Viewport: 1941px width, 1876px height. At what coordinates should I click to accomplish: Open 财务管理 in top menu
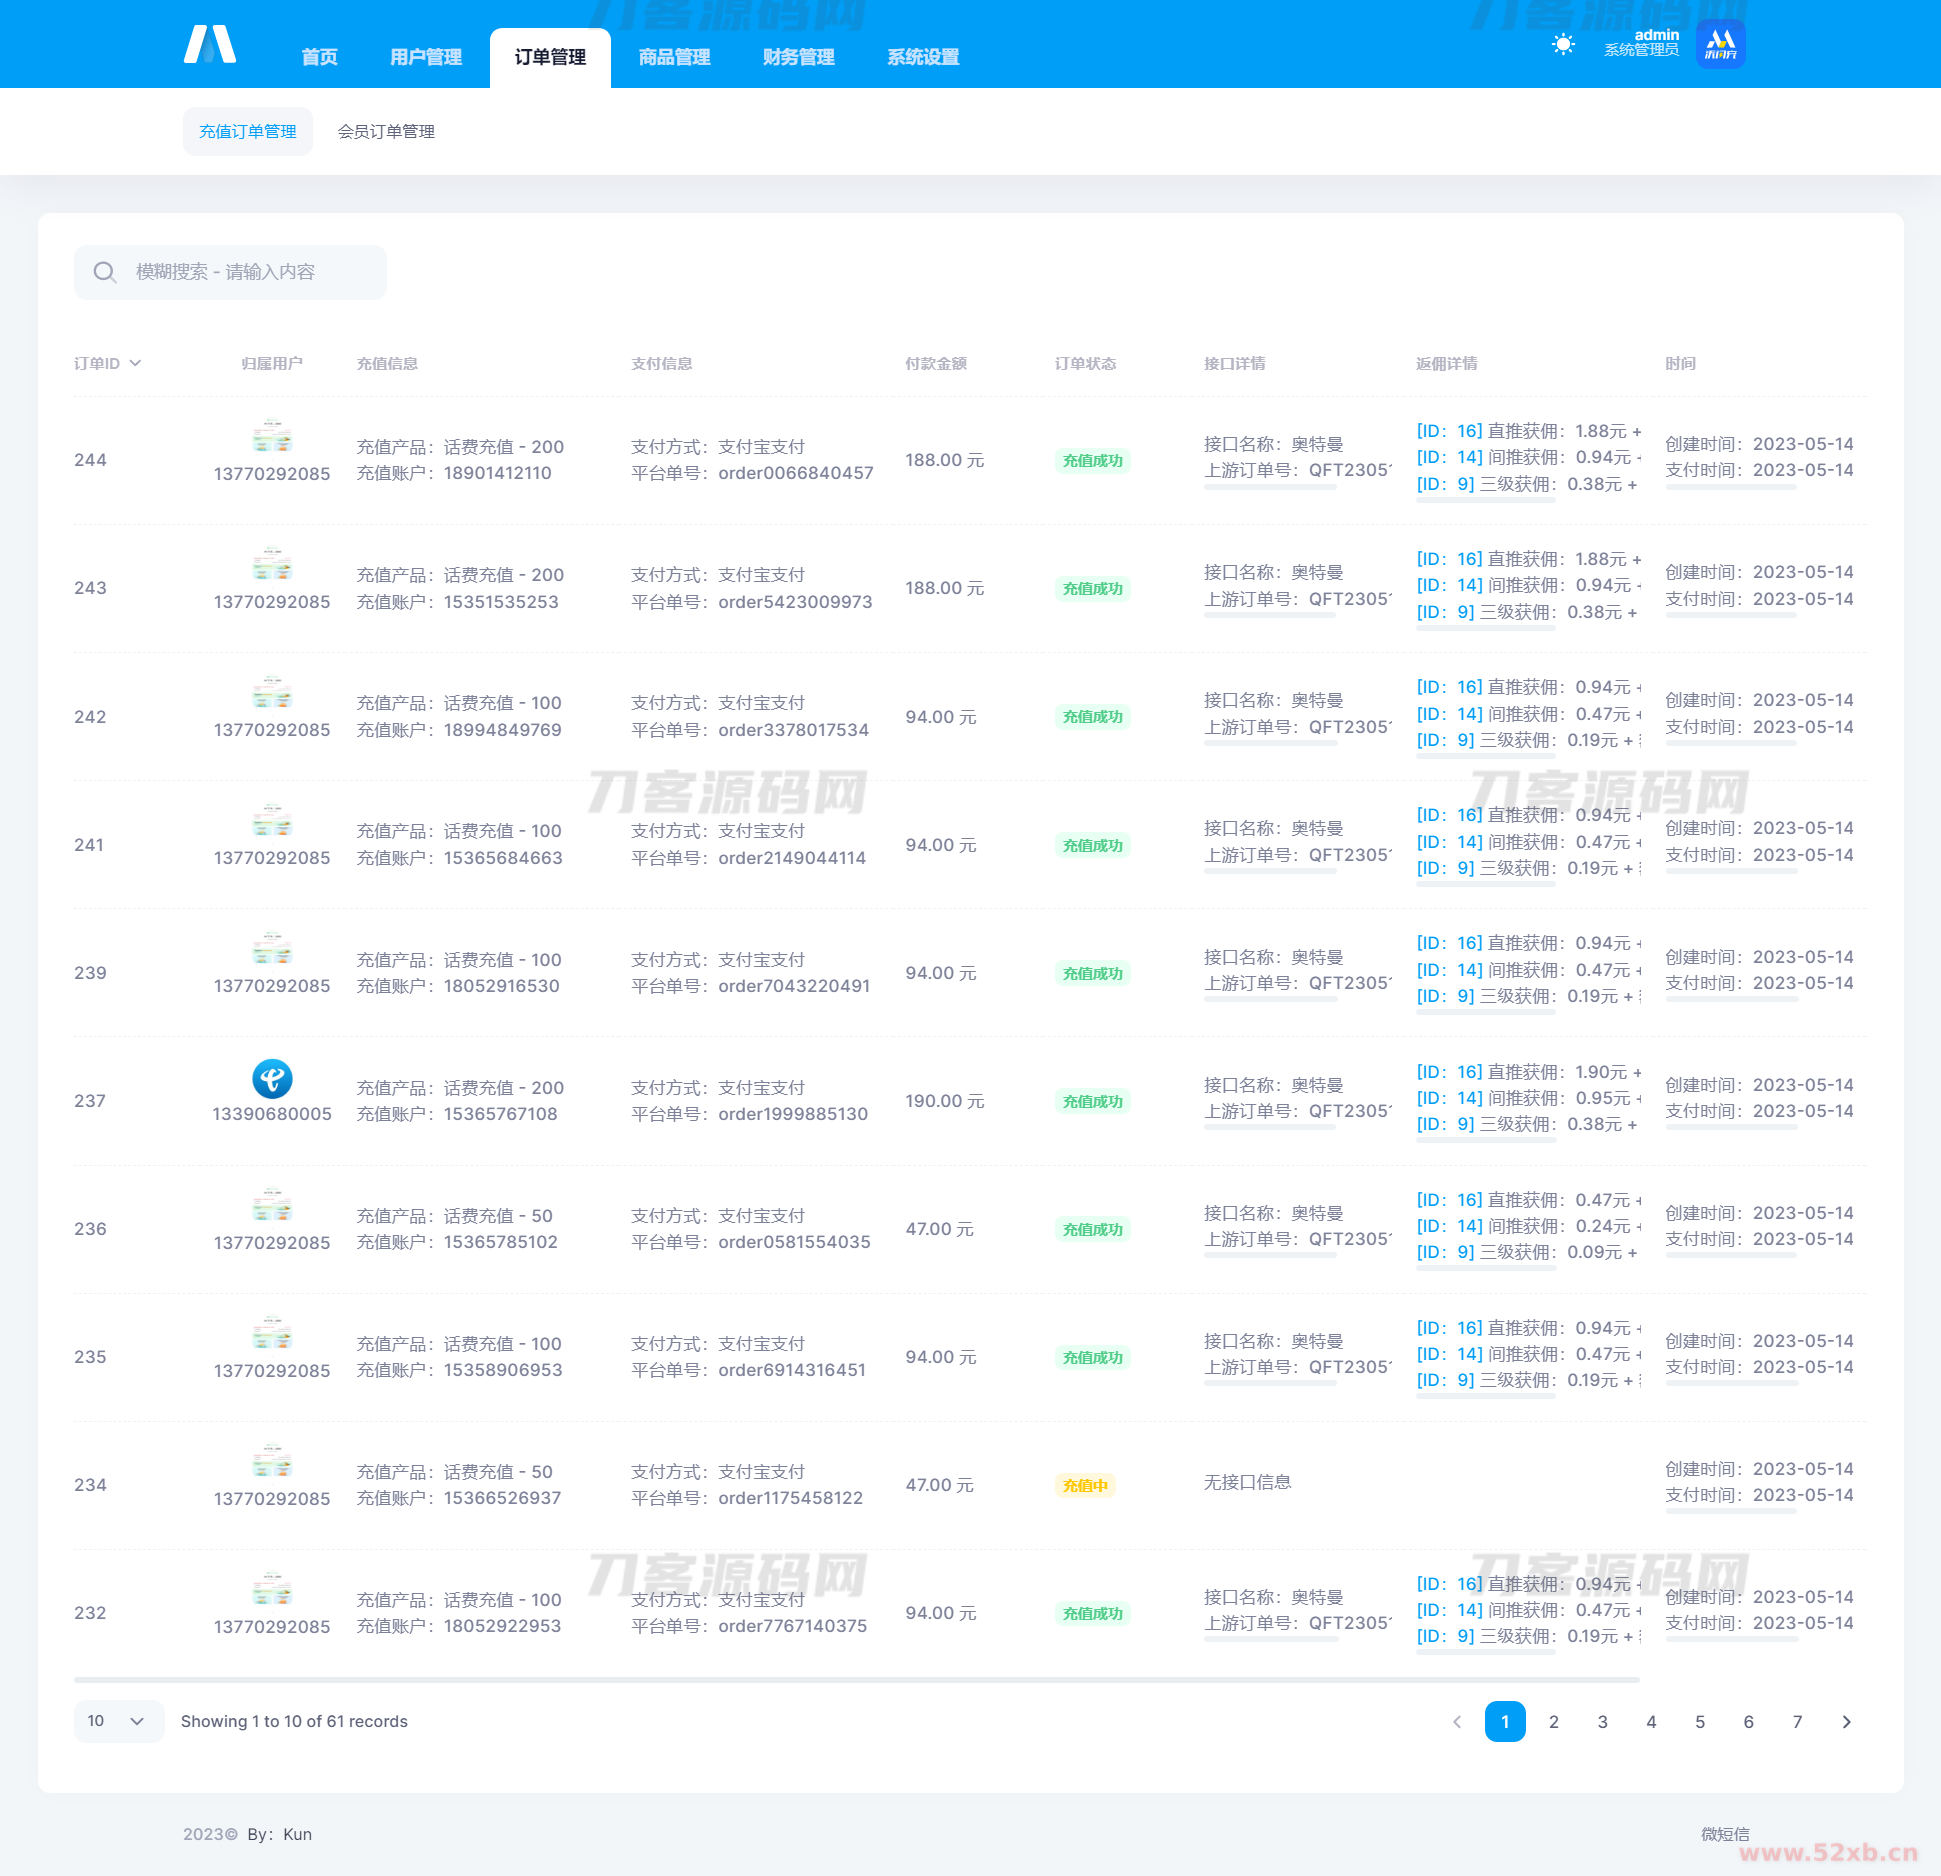click(x=798, y=58)
